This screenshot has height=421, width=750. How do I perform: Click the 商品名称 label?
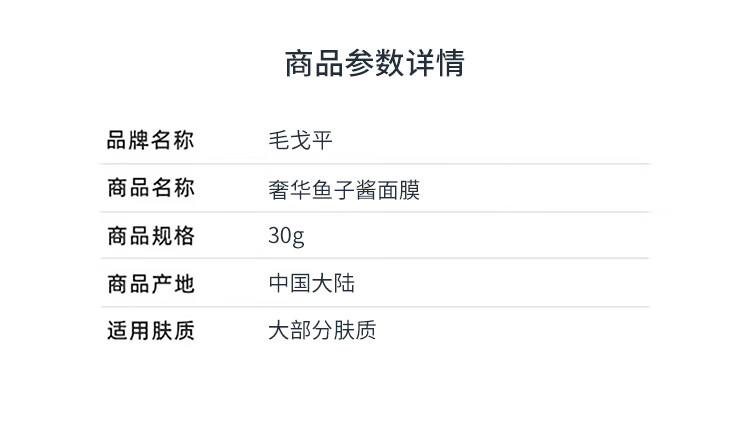(x=150, y=188)
